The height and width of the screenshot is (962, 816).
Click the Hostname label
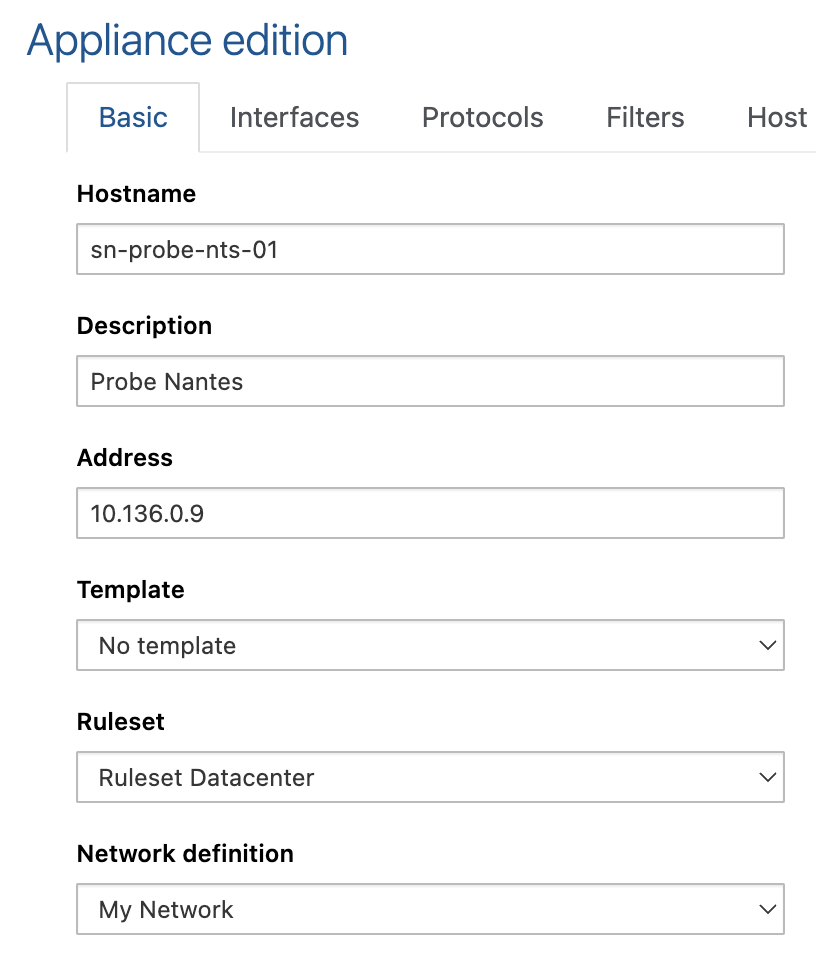click(136, 194)
